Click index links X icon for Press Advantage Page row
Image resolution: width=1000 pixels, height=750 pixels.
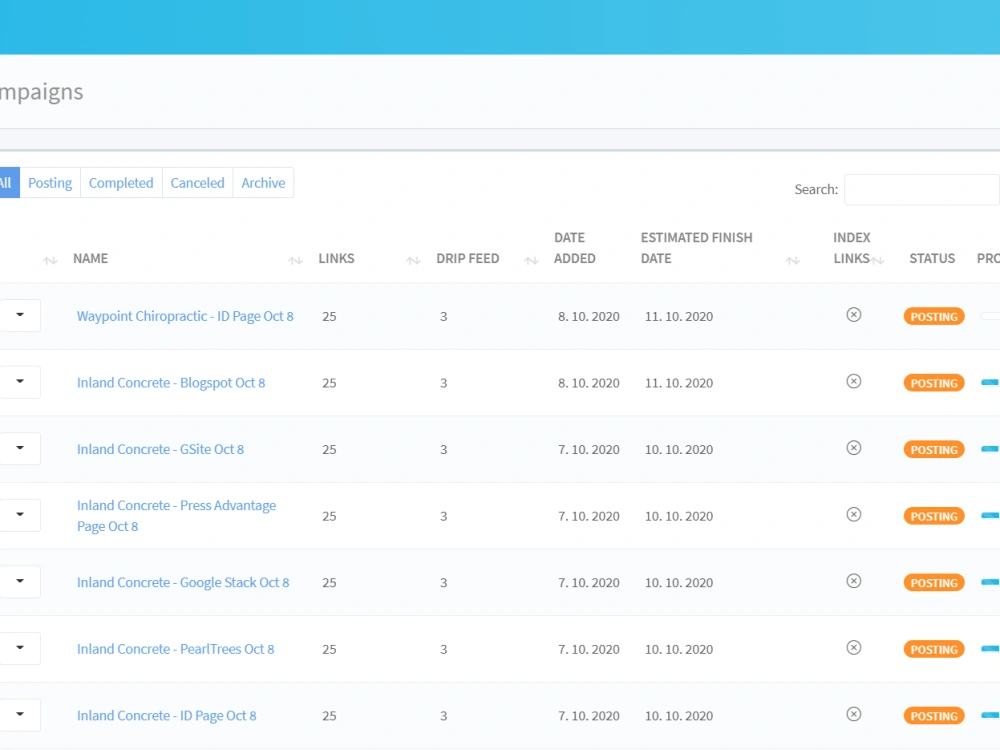(853, 515)
